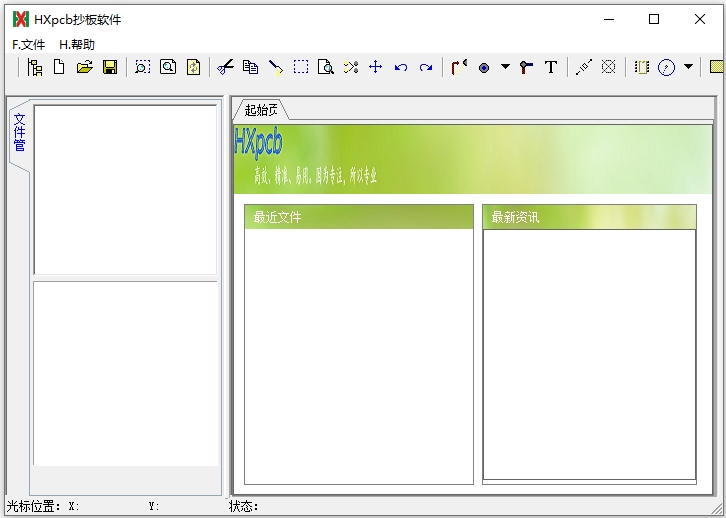Click inside the lower file manager pane
The image size is (726, 518).
pyautogui.click(x=125, y=373)
